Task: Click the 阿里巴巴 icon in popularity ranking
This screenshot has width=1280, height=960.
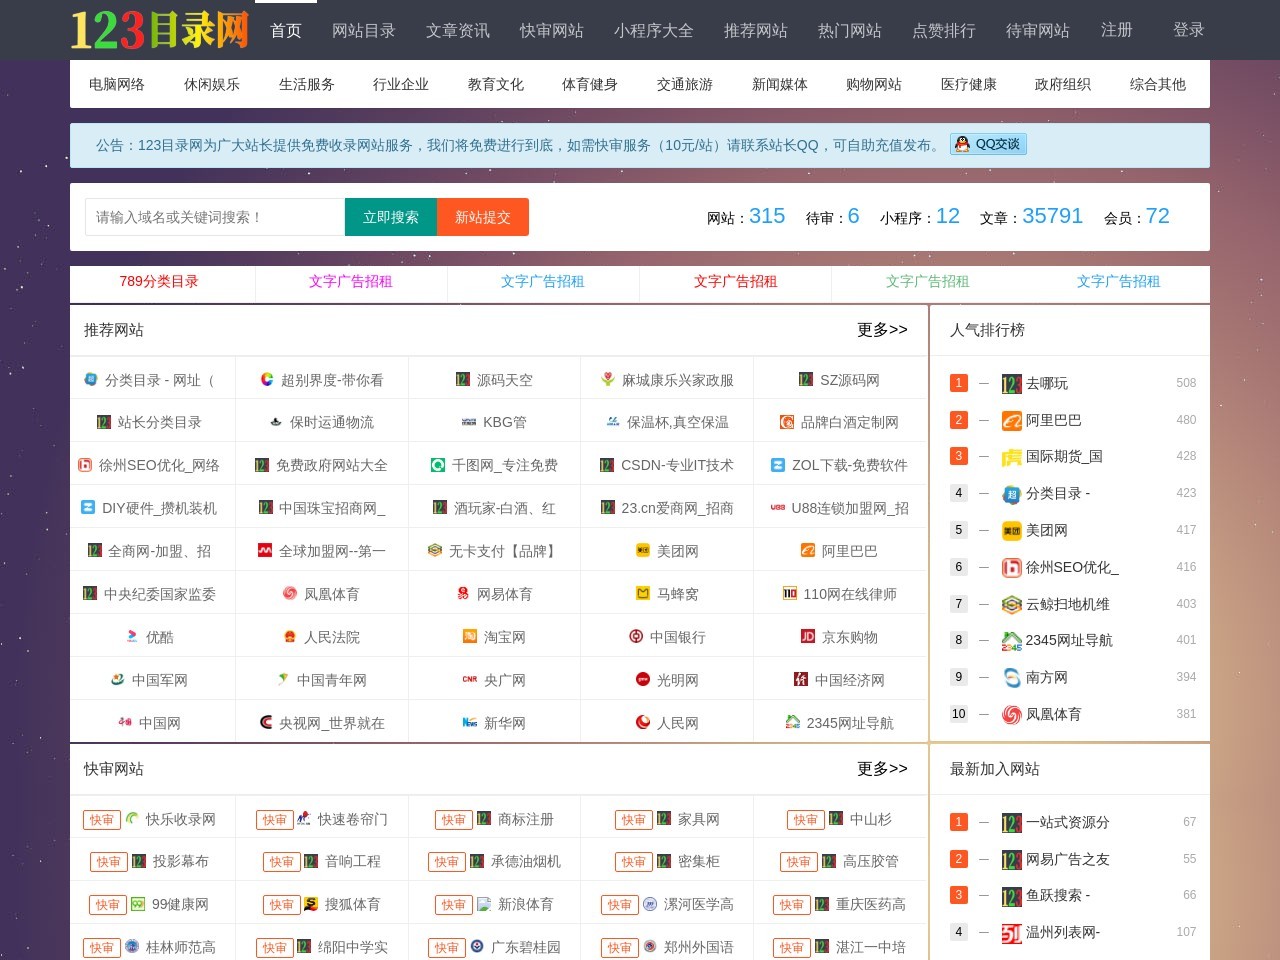Action: 1011,421
